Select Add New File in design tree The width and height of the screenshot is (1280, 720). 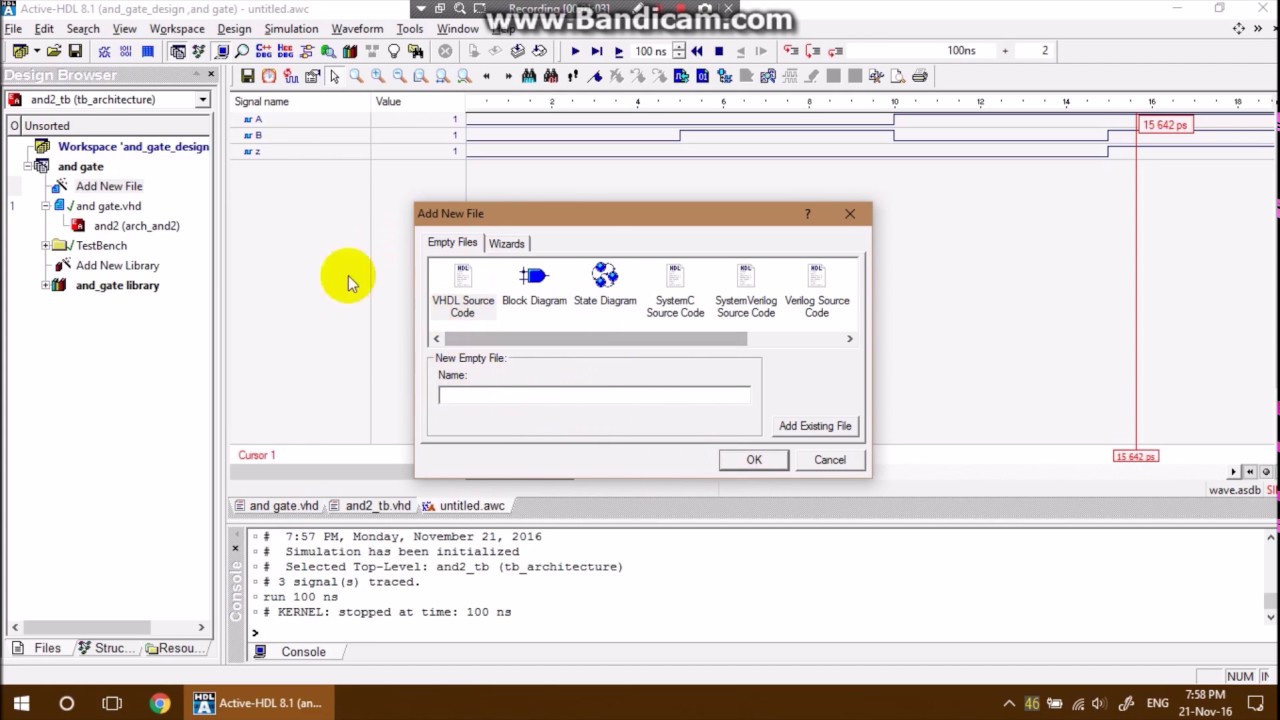pyautogui.click(x=109, y=186)
